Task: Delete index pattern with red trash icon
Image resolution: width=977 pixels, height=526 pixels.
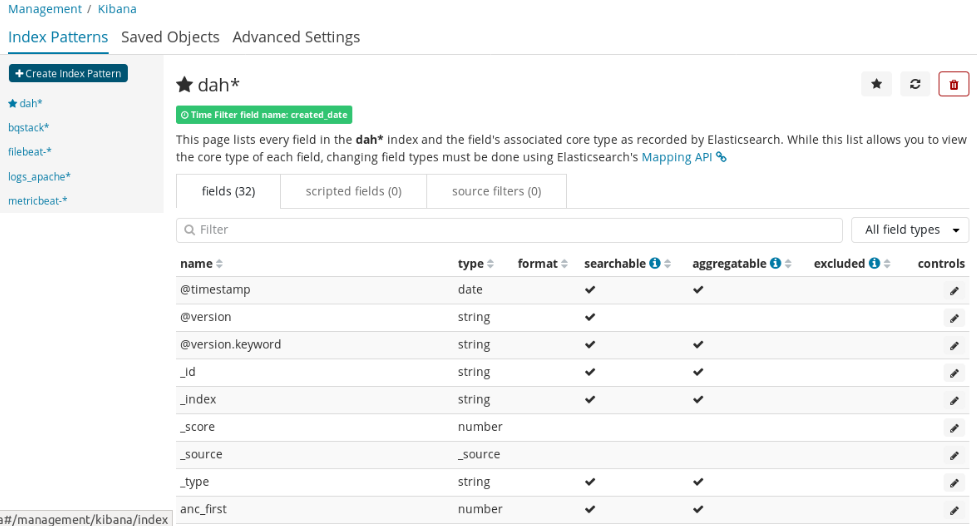Action: pos(954,84)
